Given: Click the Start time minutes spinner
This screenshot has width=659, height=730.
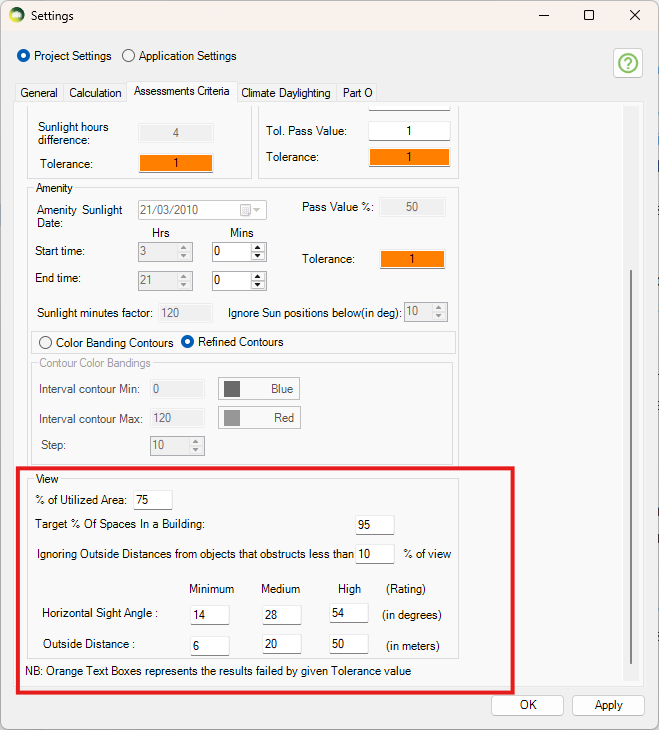Looking at the screenshot, I should (237, 252).
